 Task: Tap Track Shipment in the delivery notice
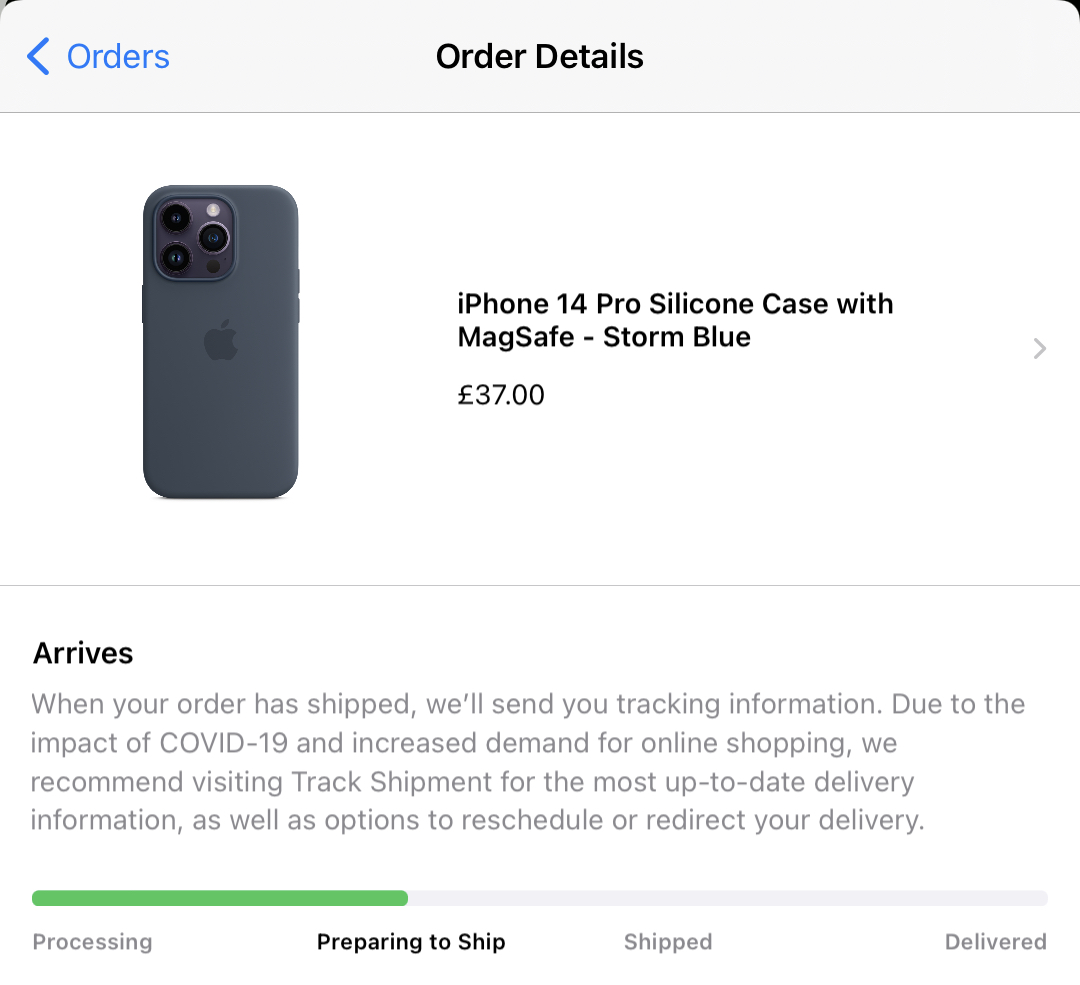click(x=392, y=781)
